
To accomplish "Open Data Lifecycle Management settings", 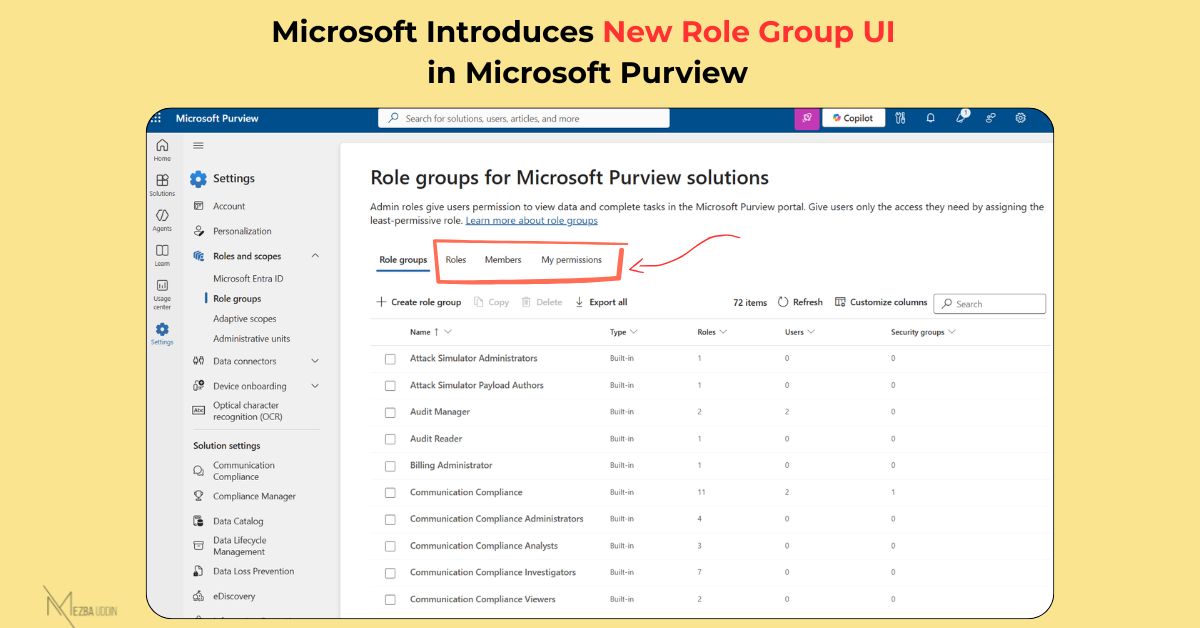I will pos(239,546).
